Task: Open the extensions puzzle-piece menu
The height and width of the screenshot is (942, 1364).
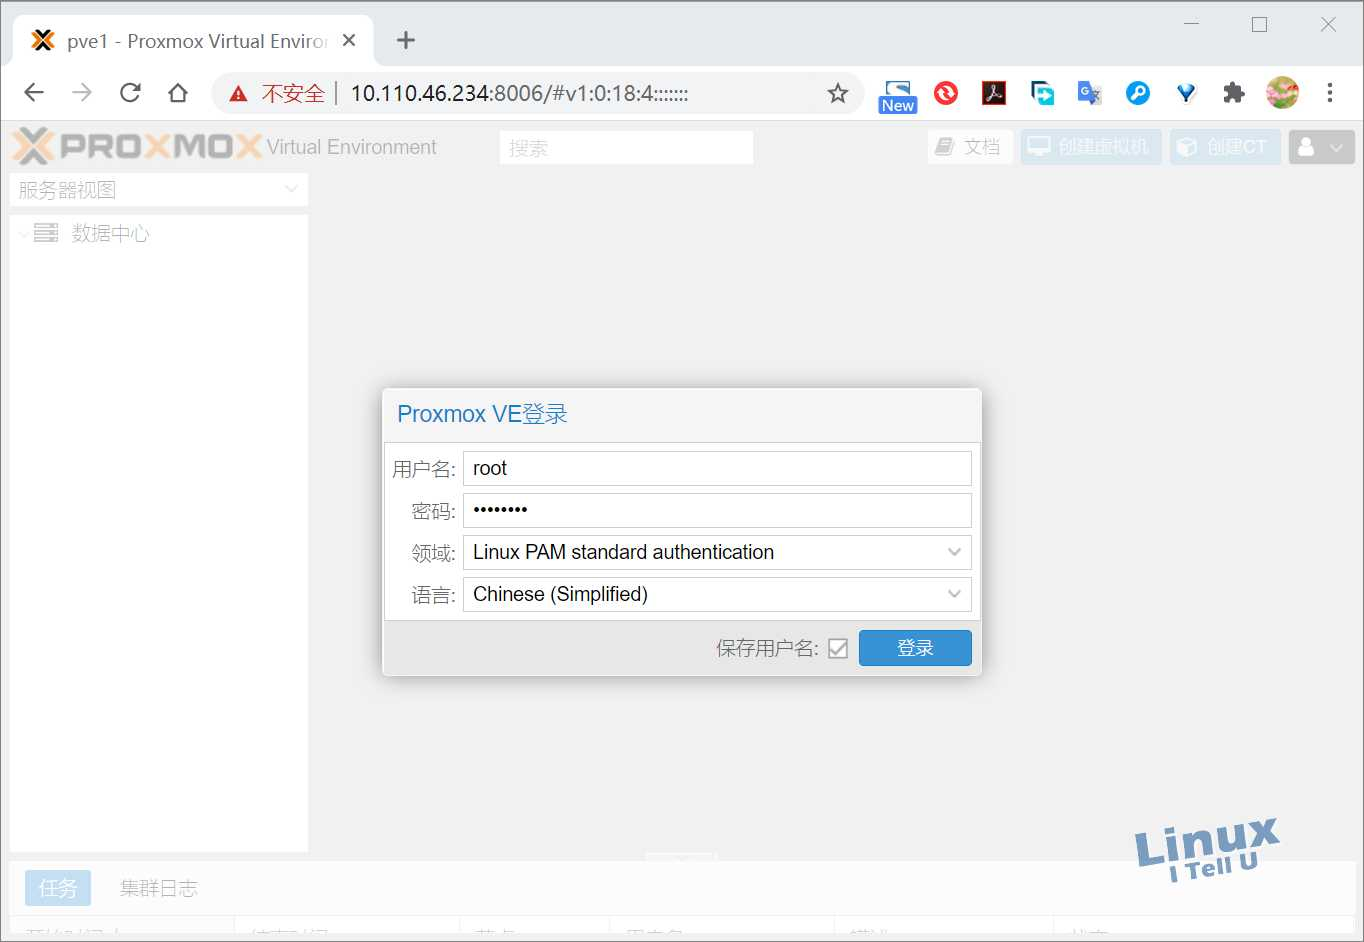Action: 1234,93
